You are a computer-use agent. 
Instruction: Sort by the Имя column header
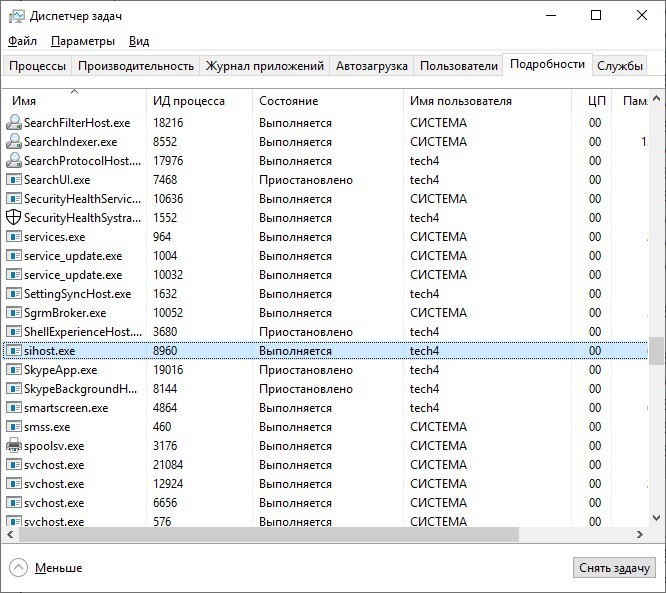74,101
